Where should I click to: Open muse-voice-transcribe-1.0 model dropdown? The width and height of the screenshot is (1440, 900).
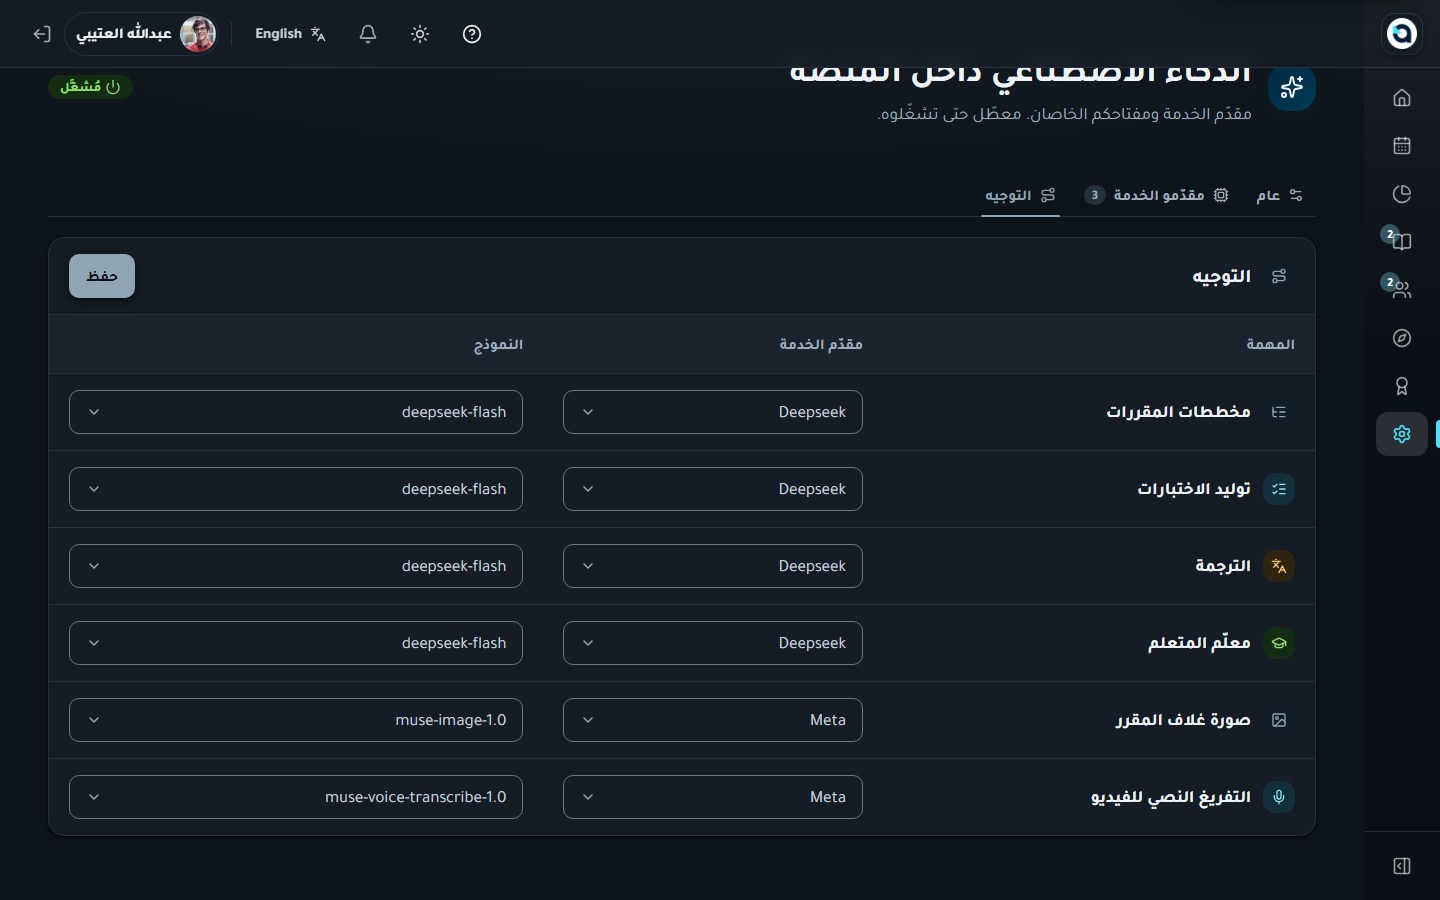click(x=296, y=797)
